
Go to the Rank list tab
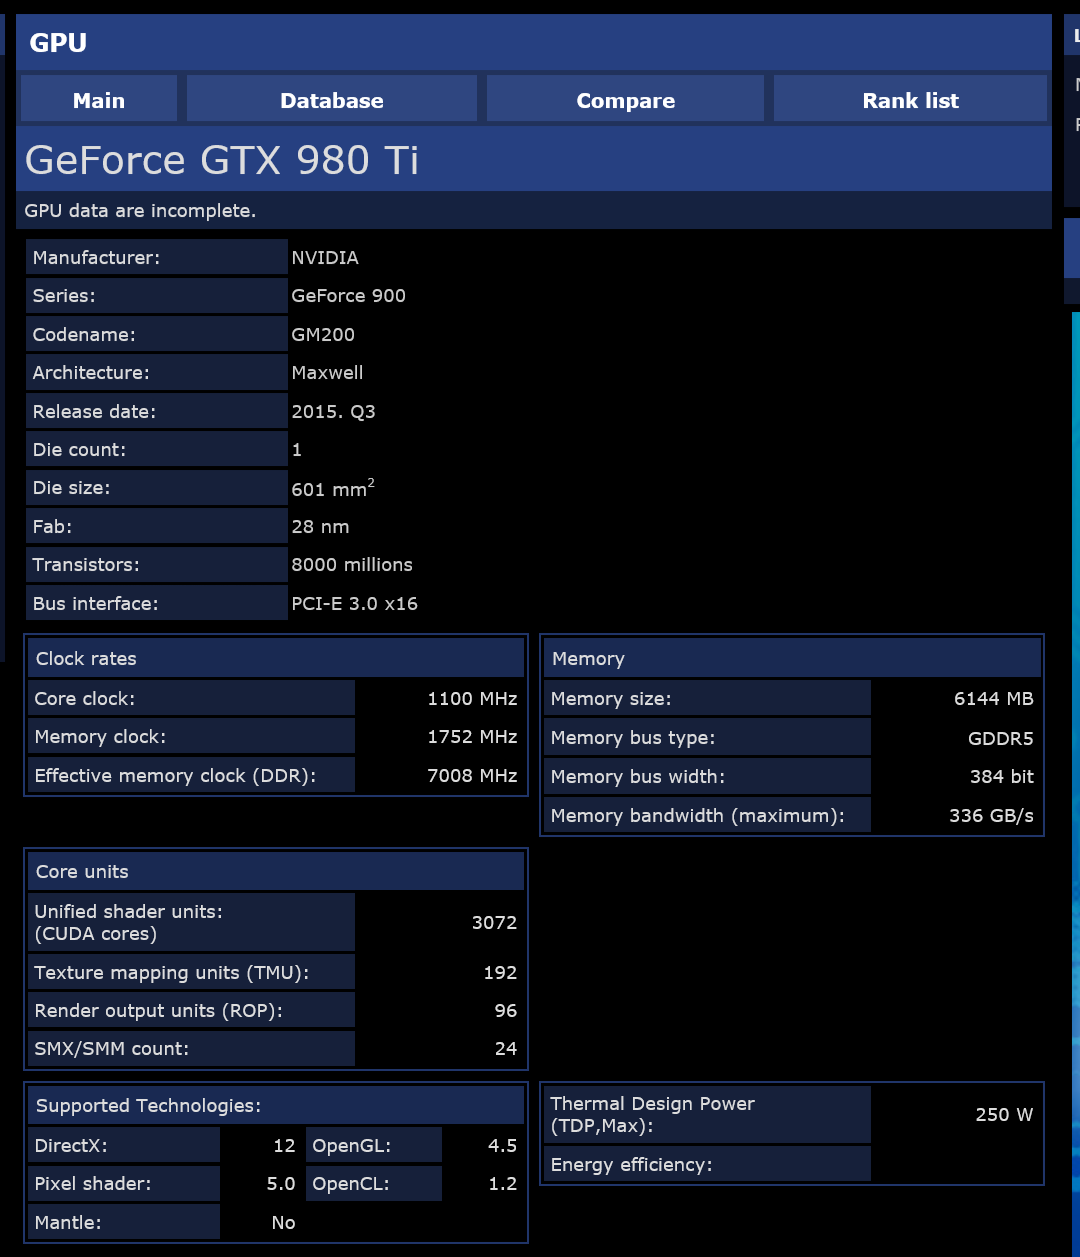pyautogui.click(x=910, y=100)
